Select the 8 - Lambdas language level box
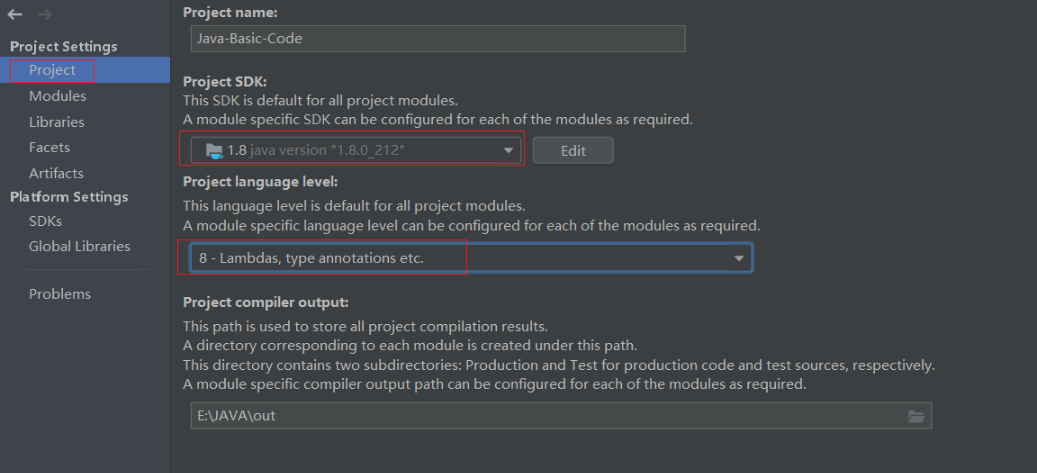This screenshot has height=473, width=1037. tap(325, 258)
